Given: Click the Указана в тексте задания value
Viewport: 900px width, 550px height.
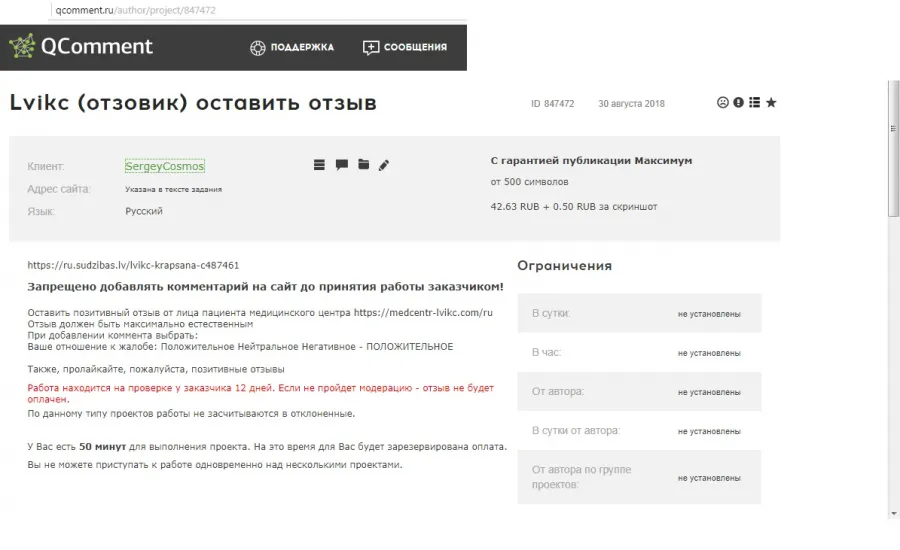Looking at the screenshot, I should tap(173, 189).
